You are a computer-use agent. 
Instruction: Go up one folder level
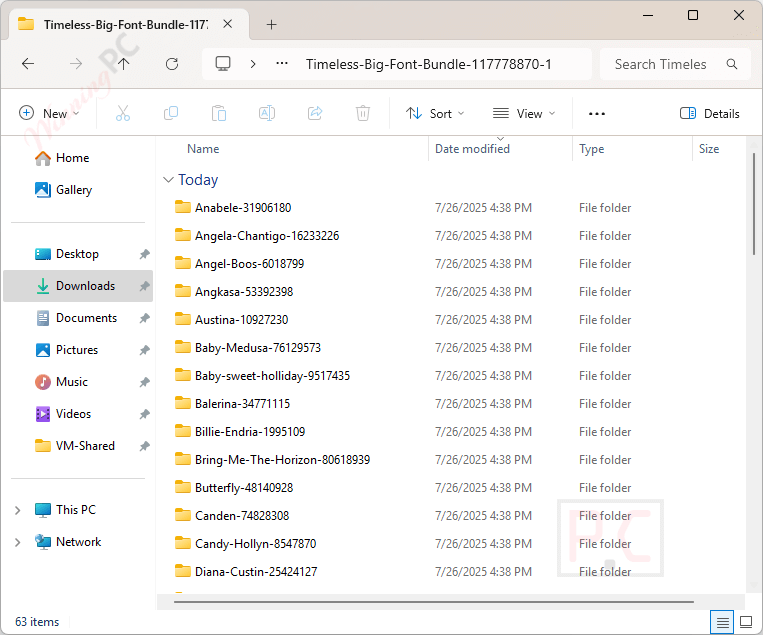124,64
